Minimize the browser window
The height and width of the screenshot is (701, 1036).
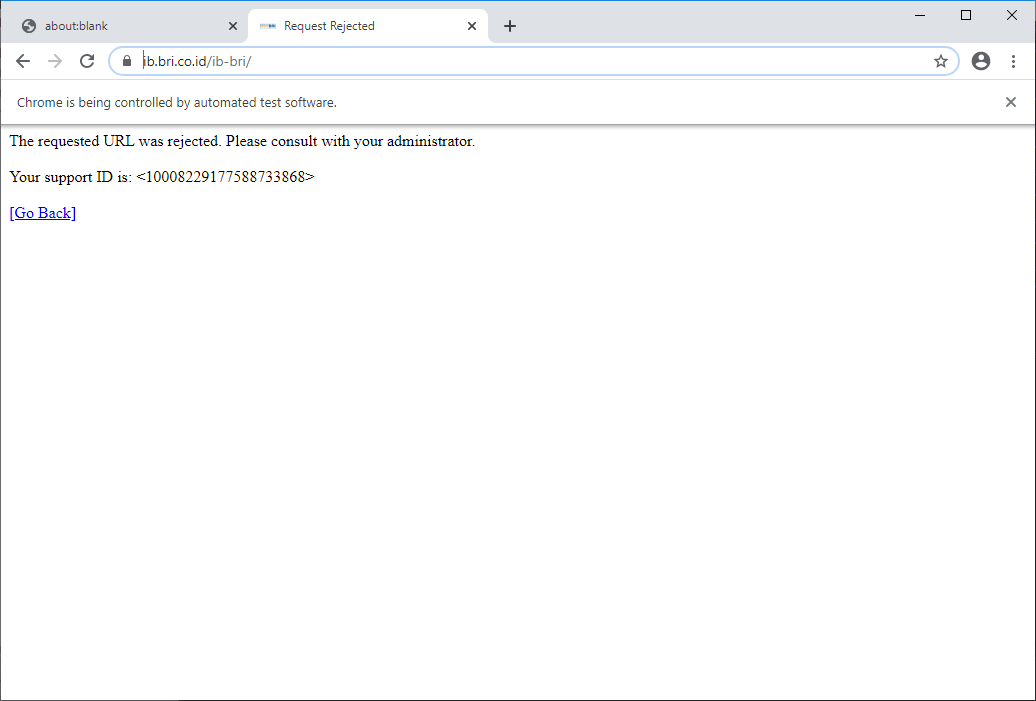click(919, 15)
